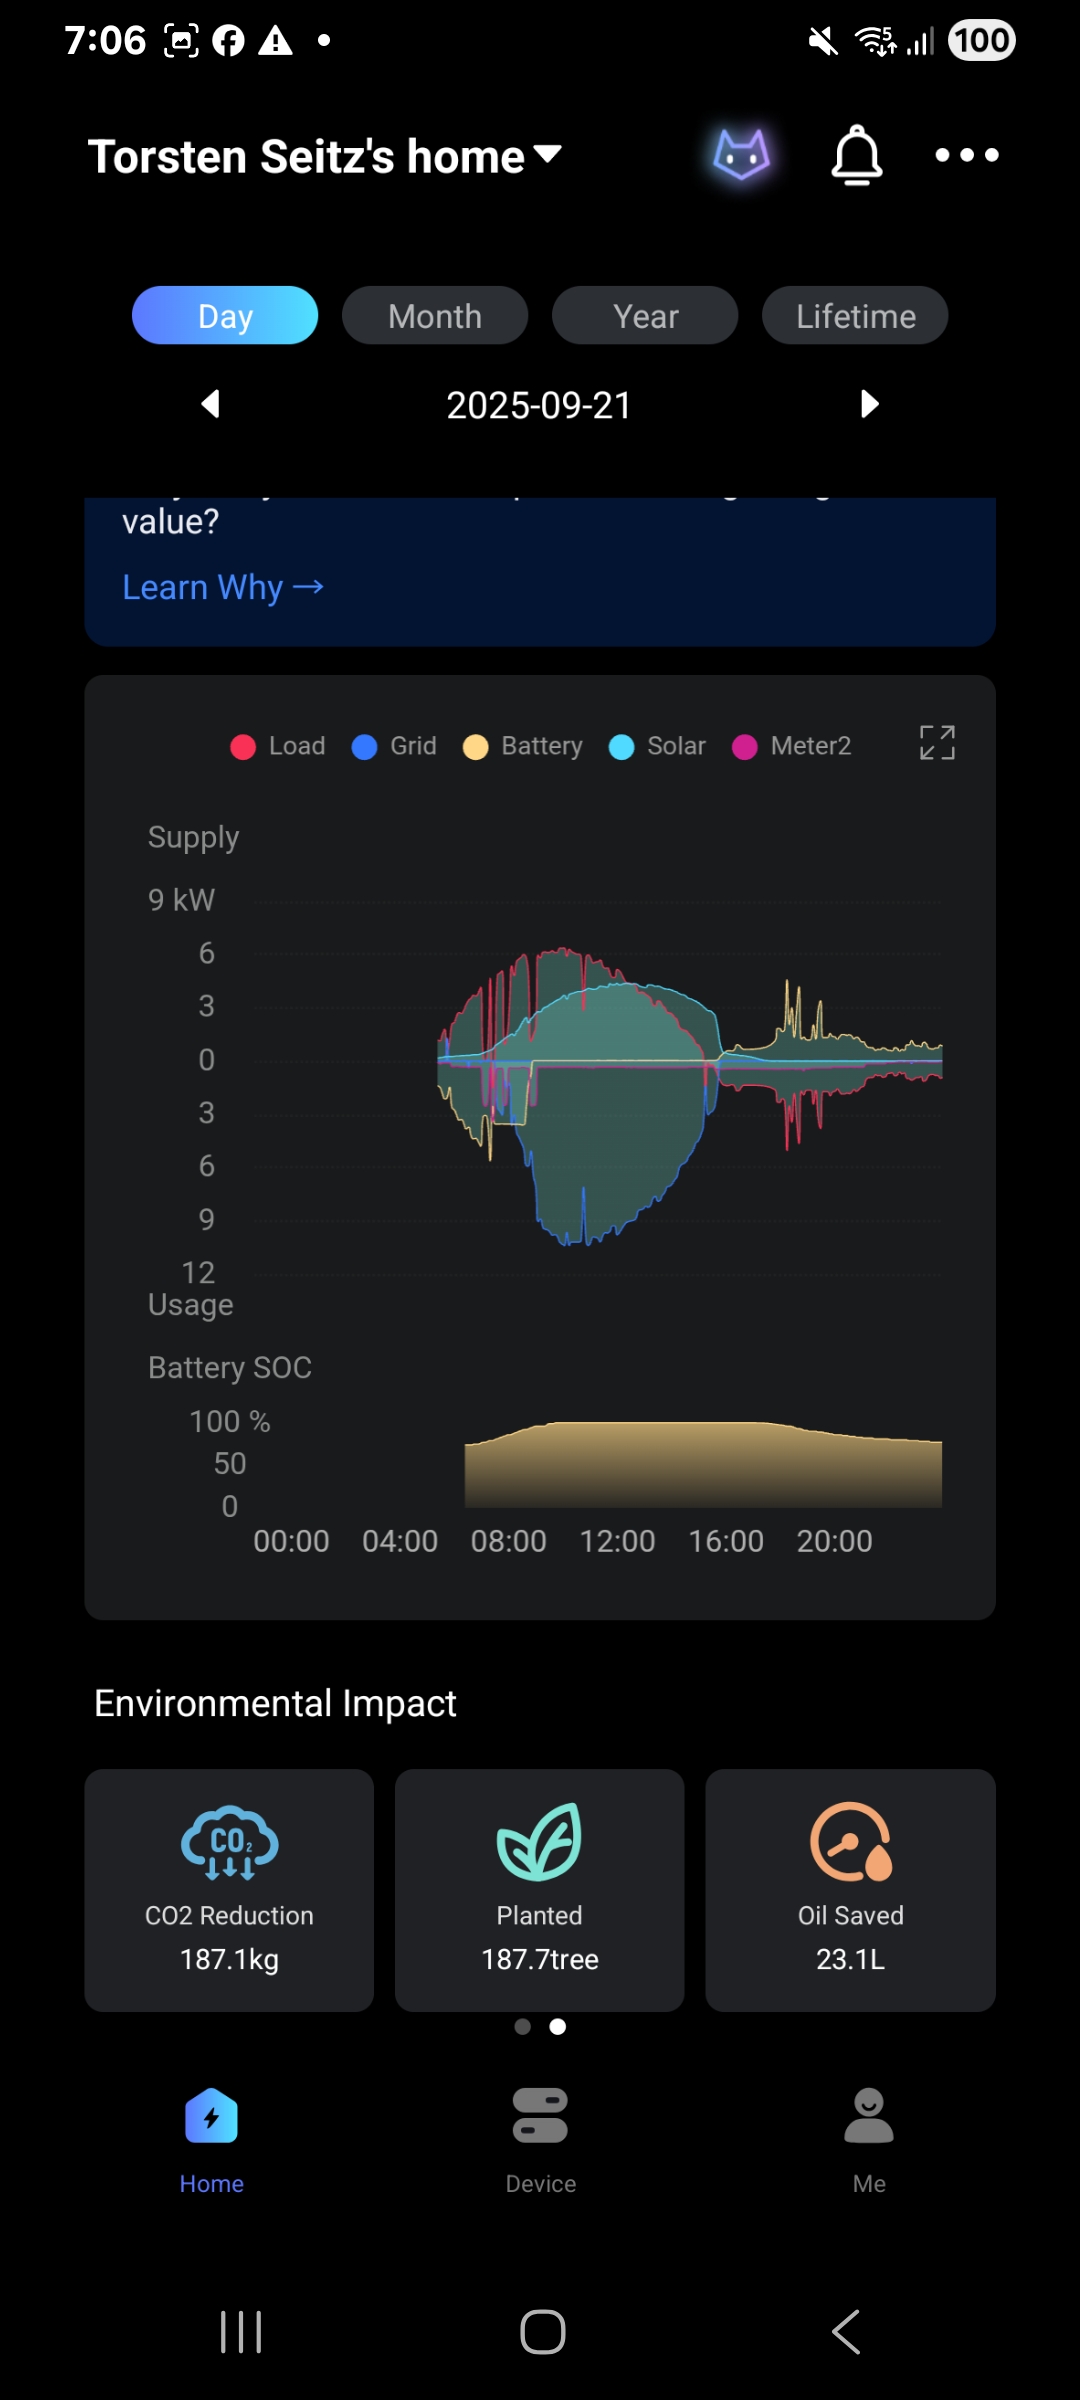Tap the Planted tree leaf icon

[539, 1841]
